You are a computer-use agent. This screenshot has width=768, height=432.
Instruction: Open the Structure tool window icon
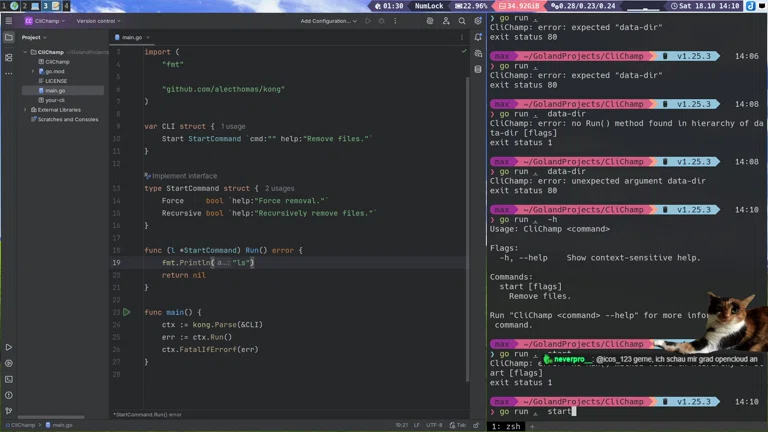(x=9, y=58)
